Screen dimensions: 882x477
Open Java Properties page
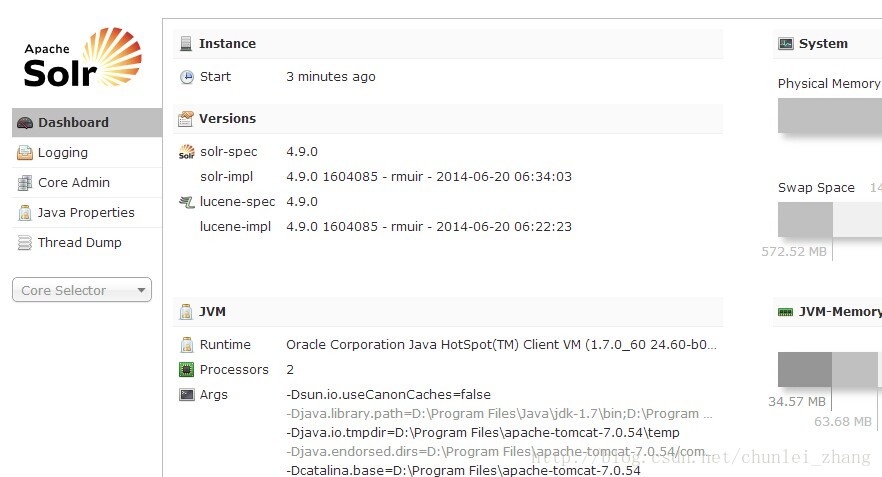click(x=87, y=213)
